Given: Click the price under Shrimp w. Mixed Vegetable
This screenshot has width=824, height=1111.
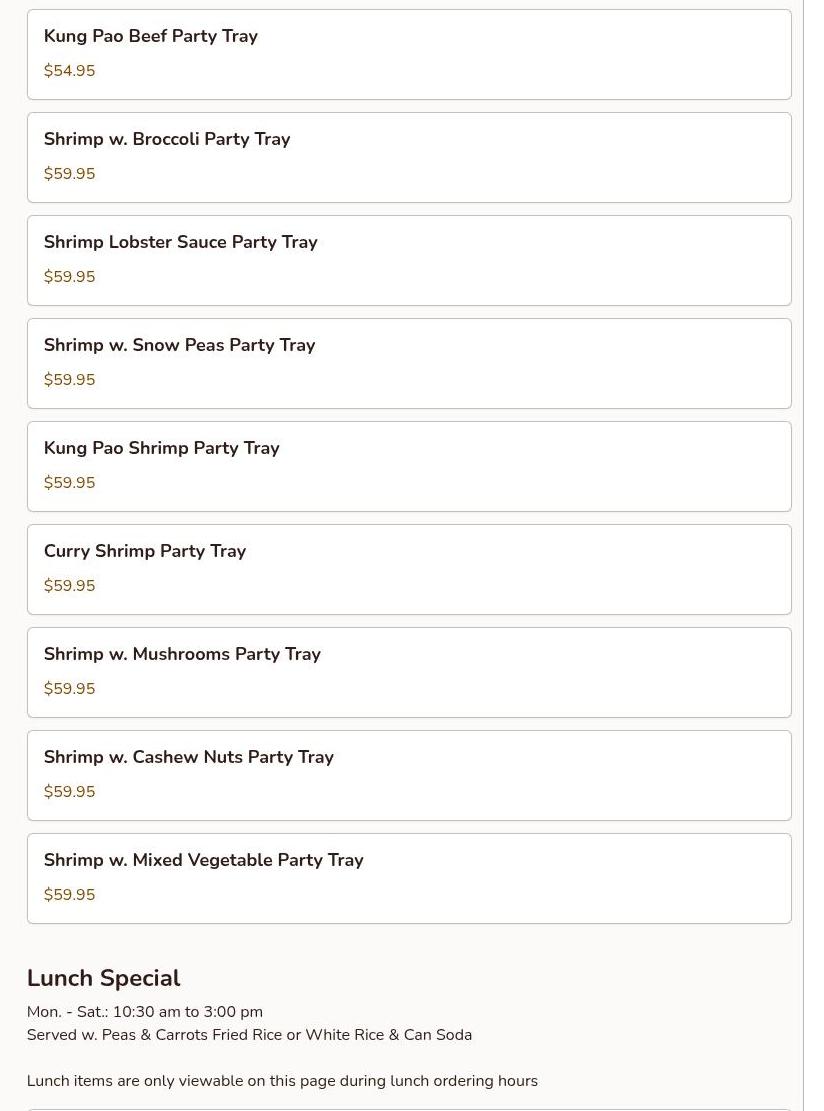Looking at the screenshot, I should tap(69, 895).
